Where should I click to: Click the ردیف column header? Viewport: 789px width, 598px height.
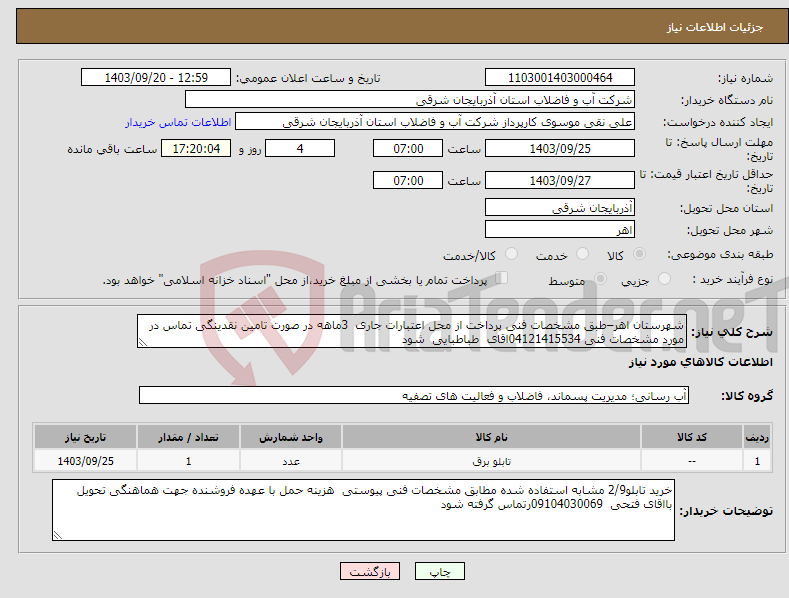pyautogui.click(x=757, y=437)
